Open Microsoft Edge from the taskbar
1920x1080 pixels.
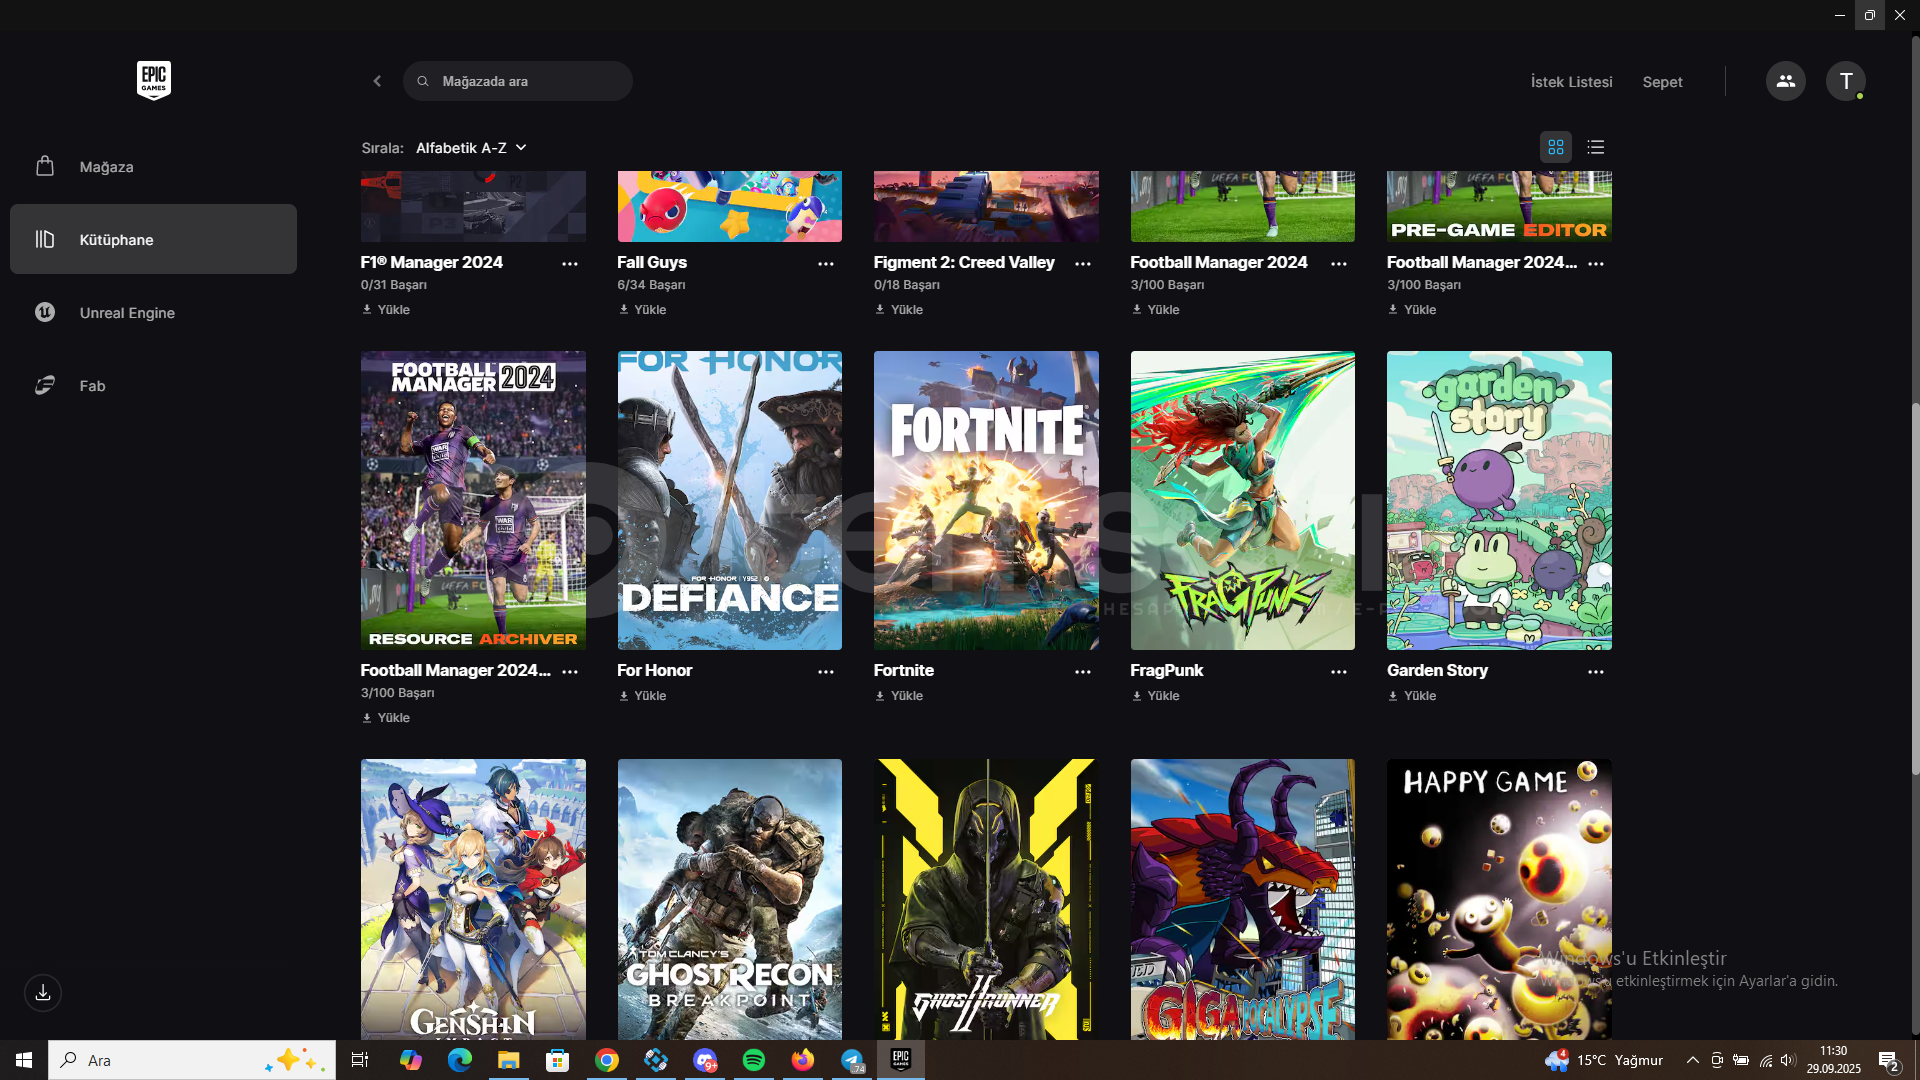(460, 1060)
